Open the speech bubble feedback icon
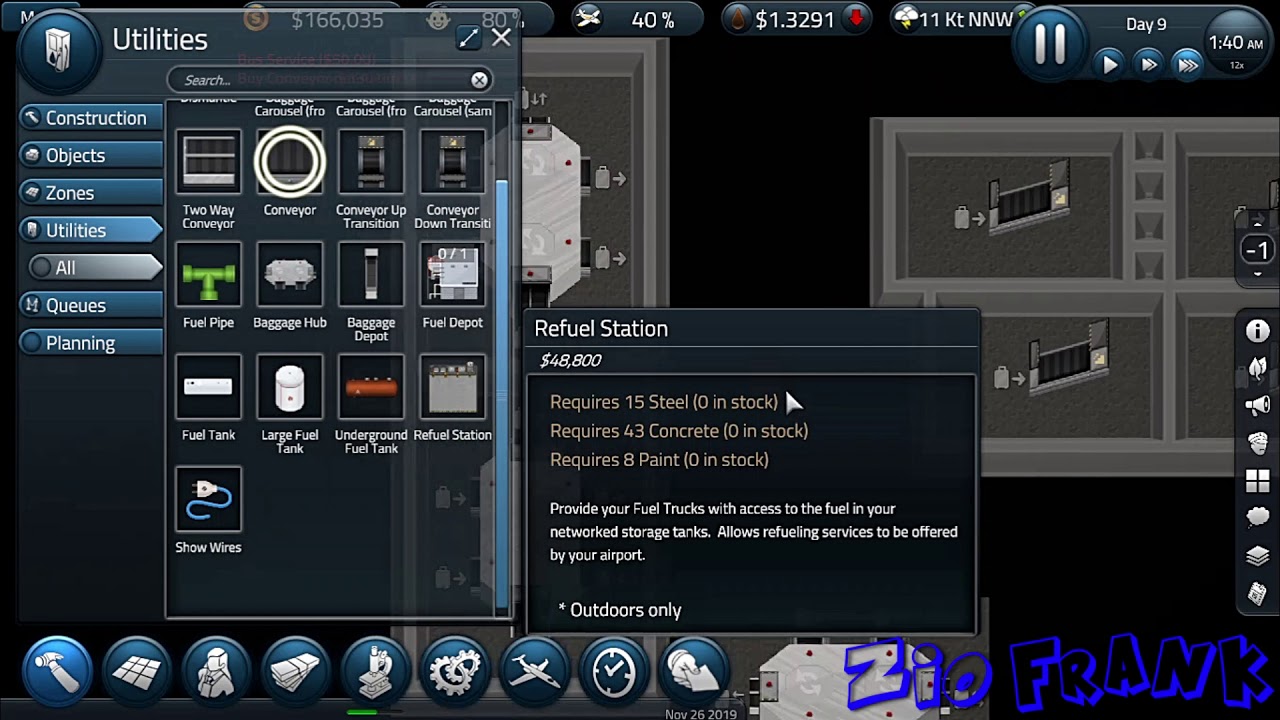The height and width of the screenshot is (720, 1280). tap(1257, 518)
